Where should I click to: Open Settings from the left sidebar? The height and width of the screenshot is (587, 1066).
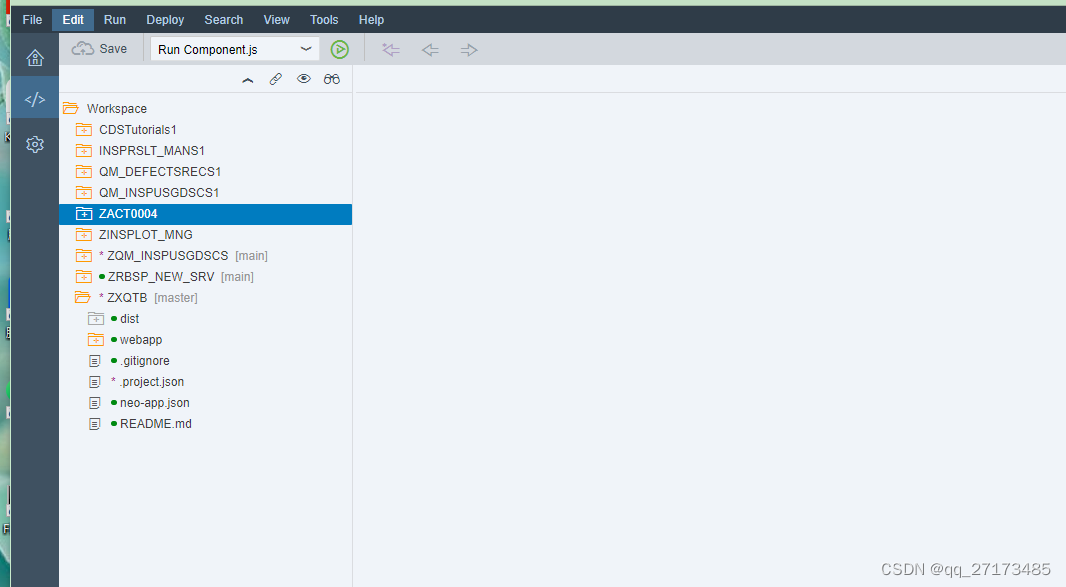[x=35, y=144]
